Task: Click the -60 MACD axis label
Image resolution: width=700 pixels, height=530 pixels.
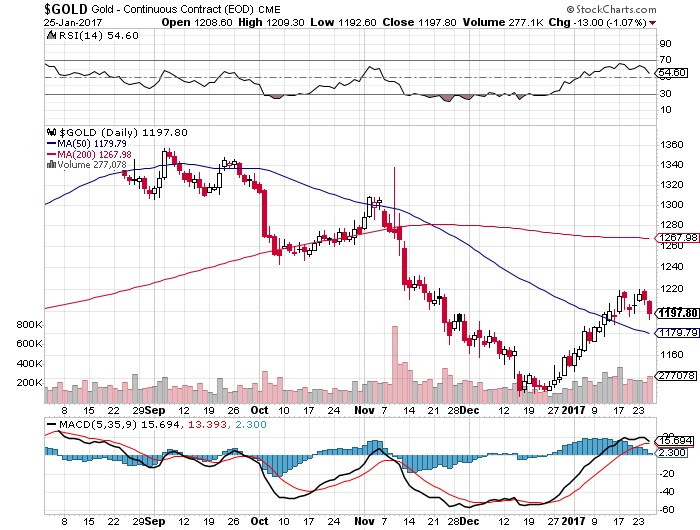Action: coord(667,510)
